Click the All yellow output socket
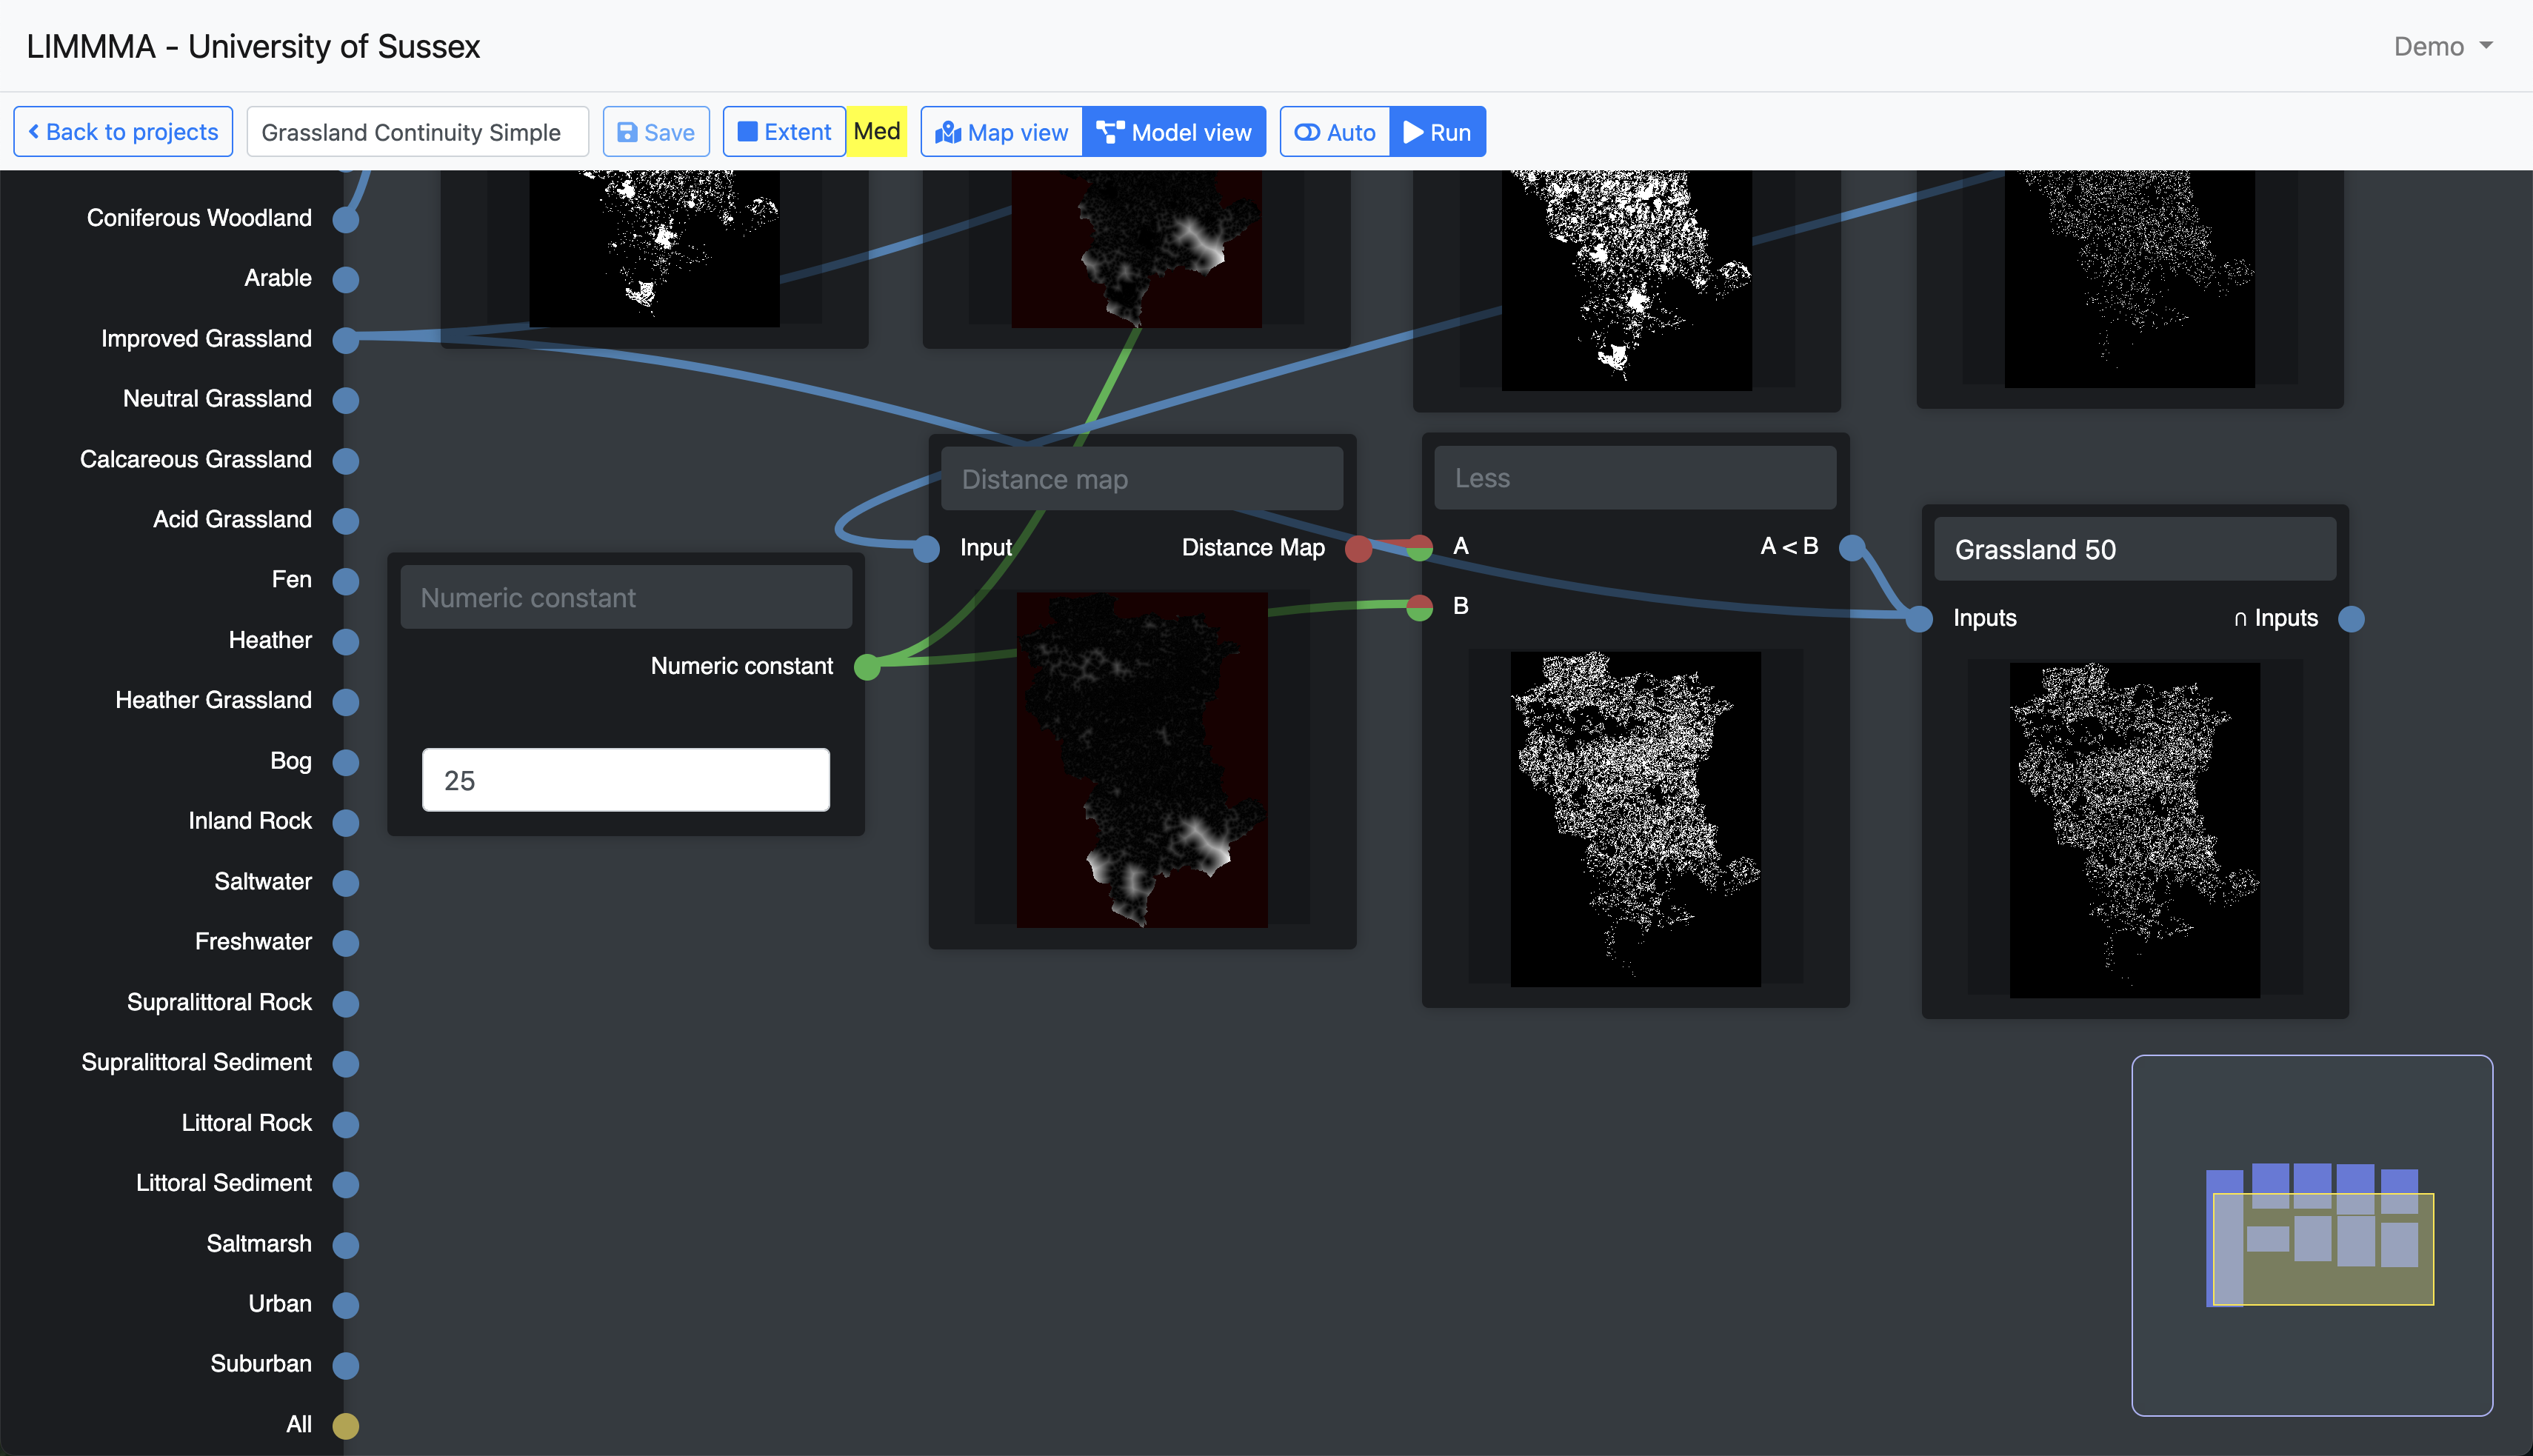The image size is (2533, 1456). point(346,1425)
